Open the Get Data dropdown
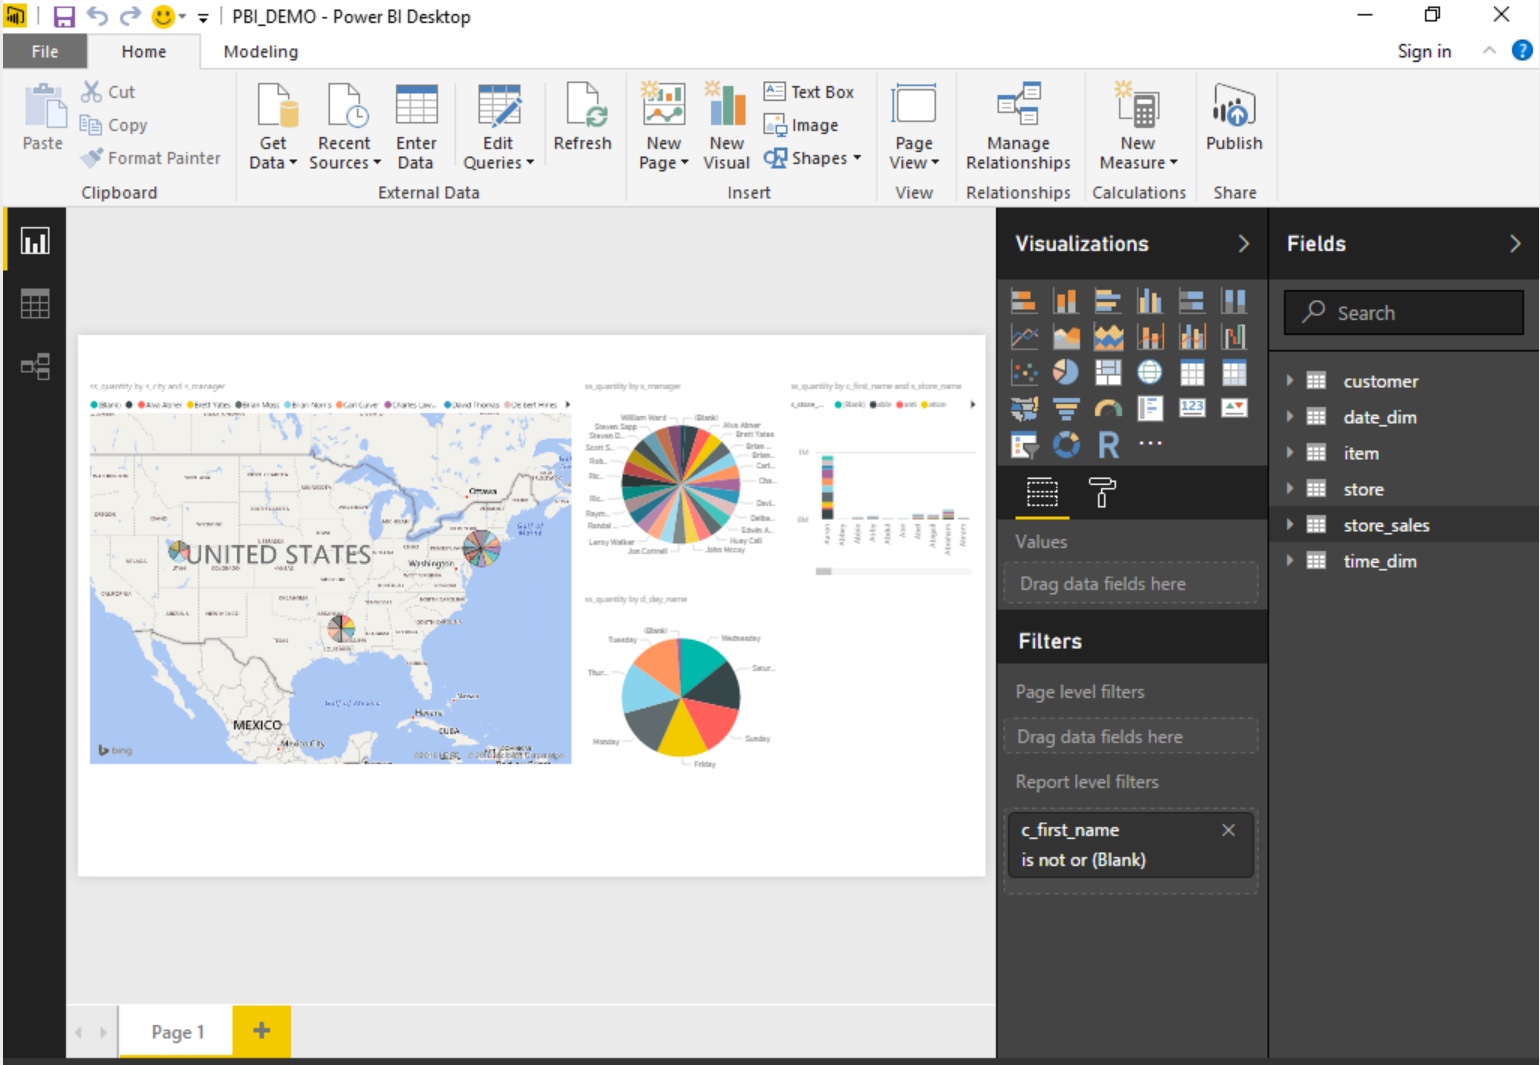This screenshot has height=1065, width=1540. tap(273, 153)
